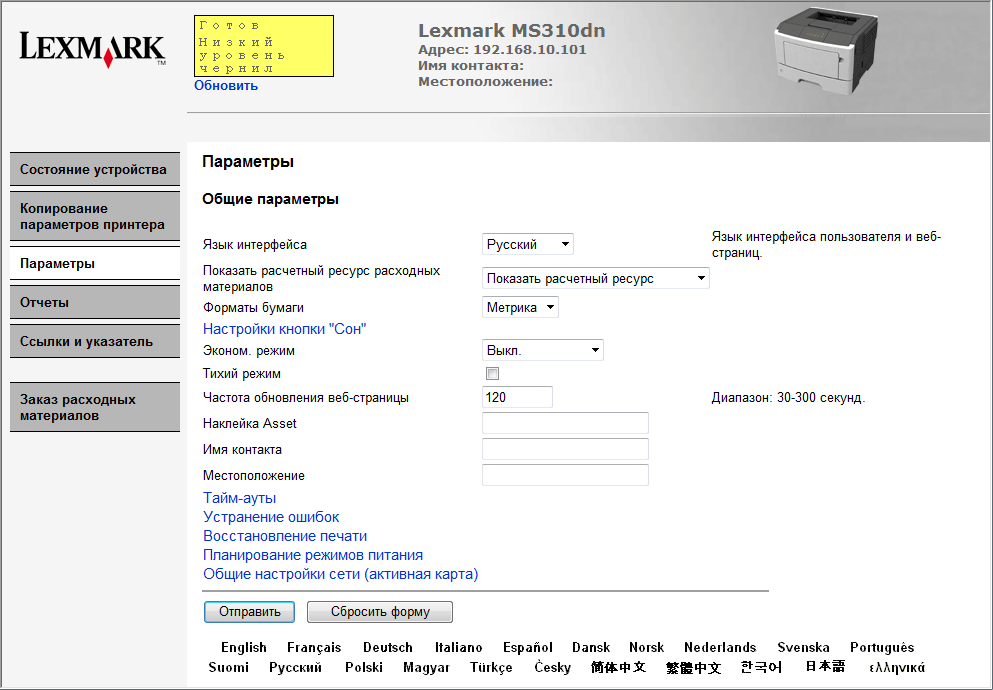Open the Устранение ошибок link

(x=271, y=517)
